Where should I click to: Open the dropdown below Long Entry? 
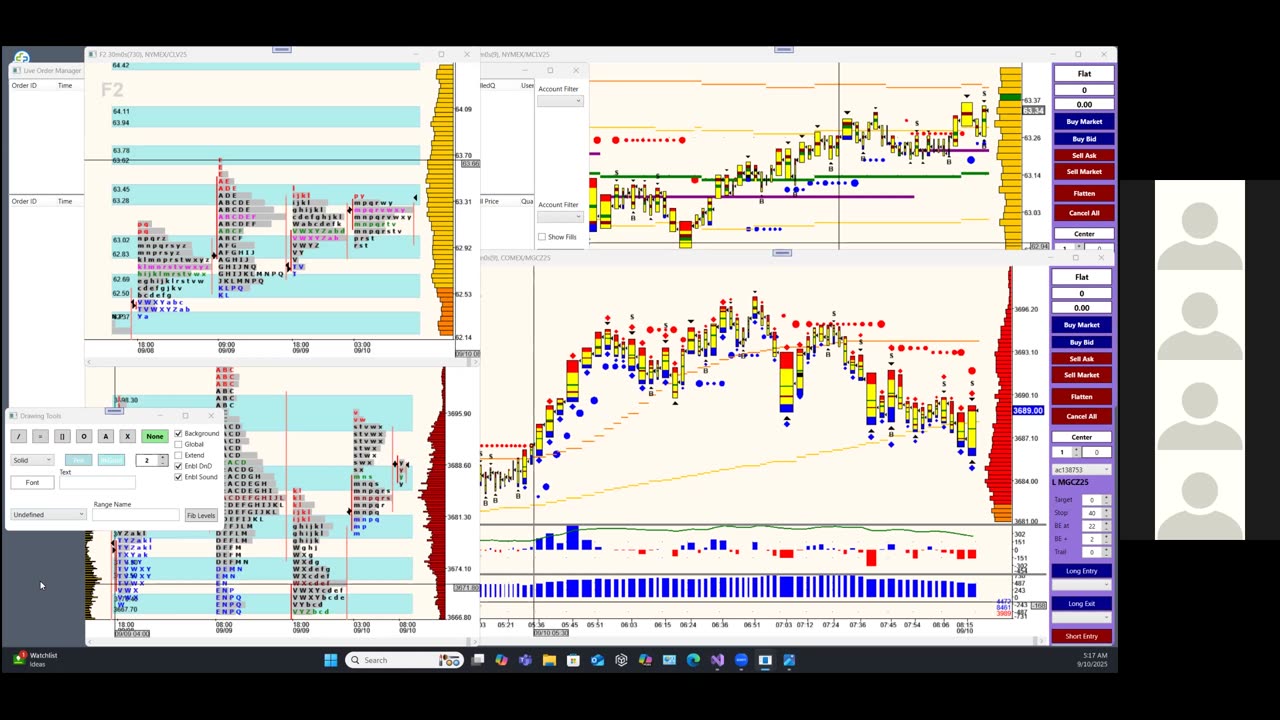(1081, 585)
